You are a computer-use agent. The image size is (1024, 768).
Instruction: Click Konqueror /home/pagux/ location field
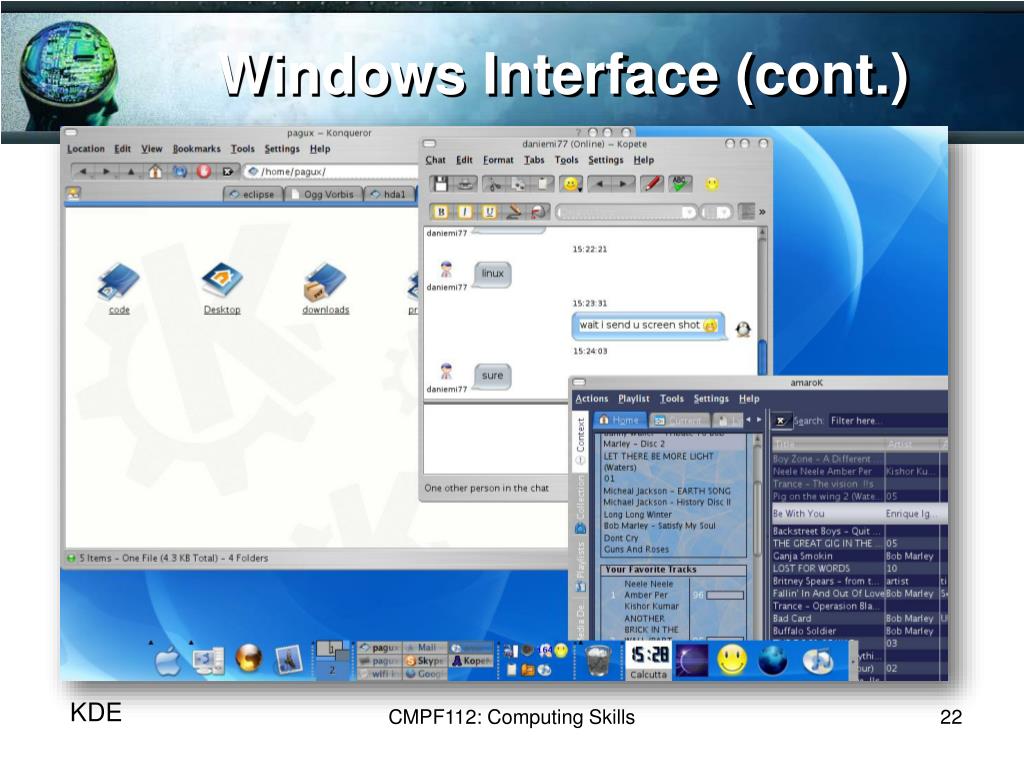(332, 172)
